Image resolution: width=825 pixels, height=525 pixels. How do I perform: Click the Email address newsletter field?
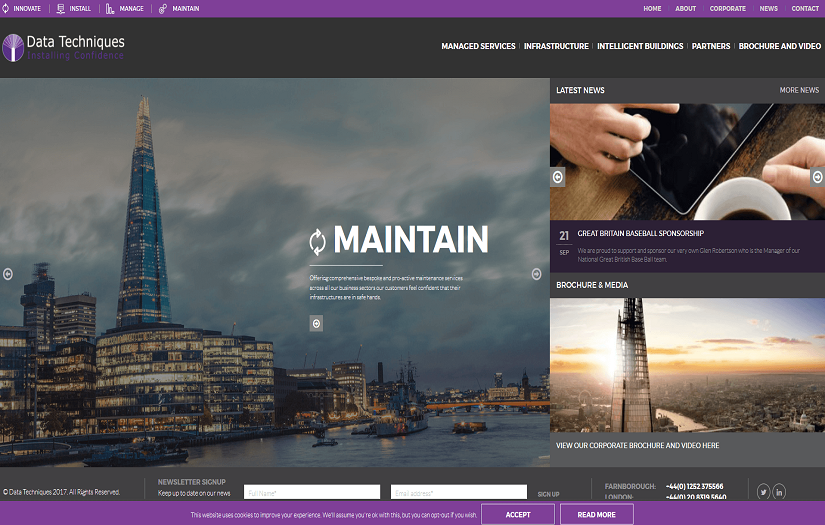[459, 492]
